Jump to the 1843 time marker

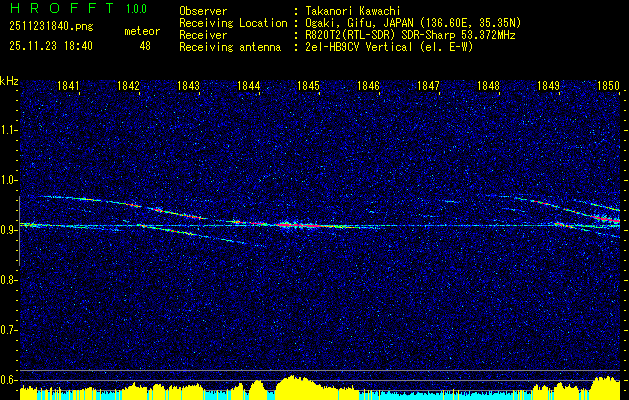188,87
